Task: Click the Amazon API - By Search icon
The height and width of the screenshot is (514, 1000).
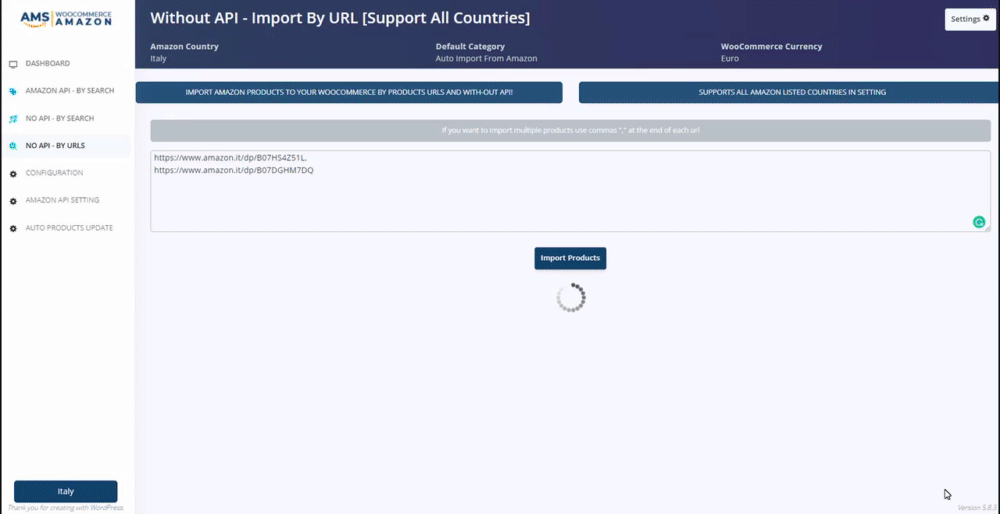Action: pos(13,92)
